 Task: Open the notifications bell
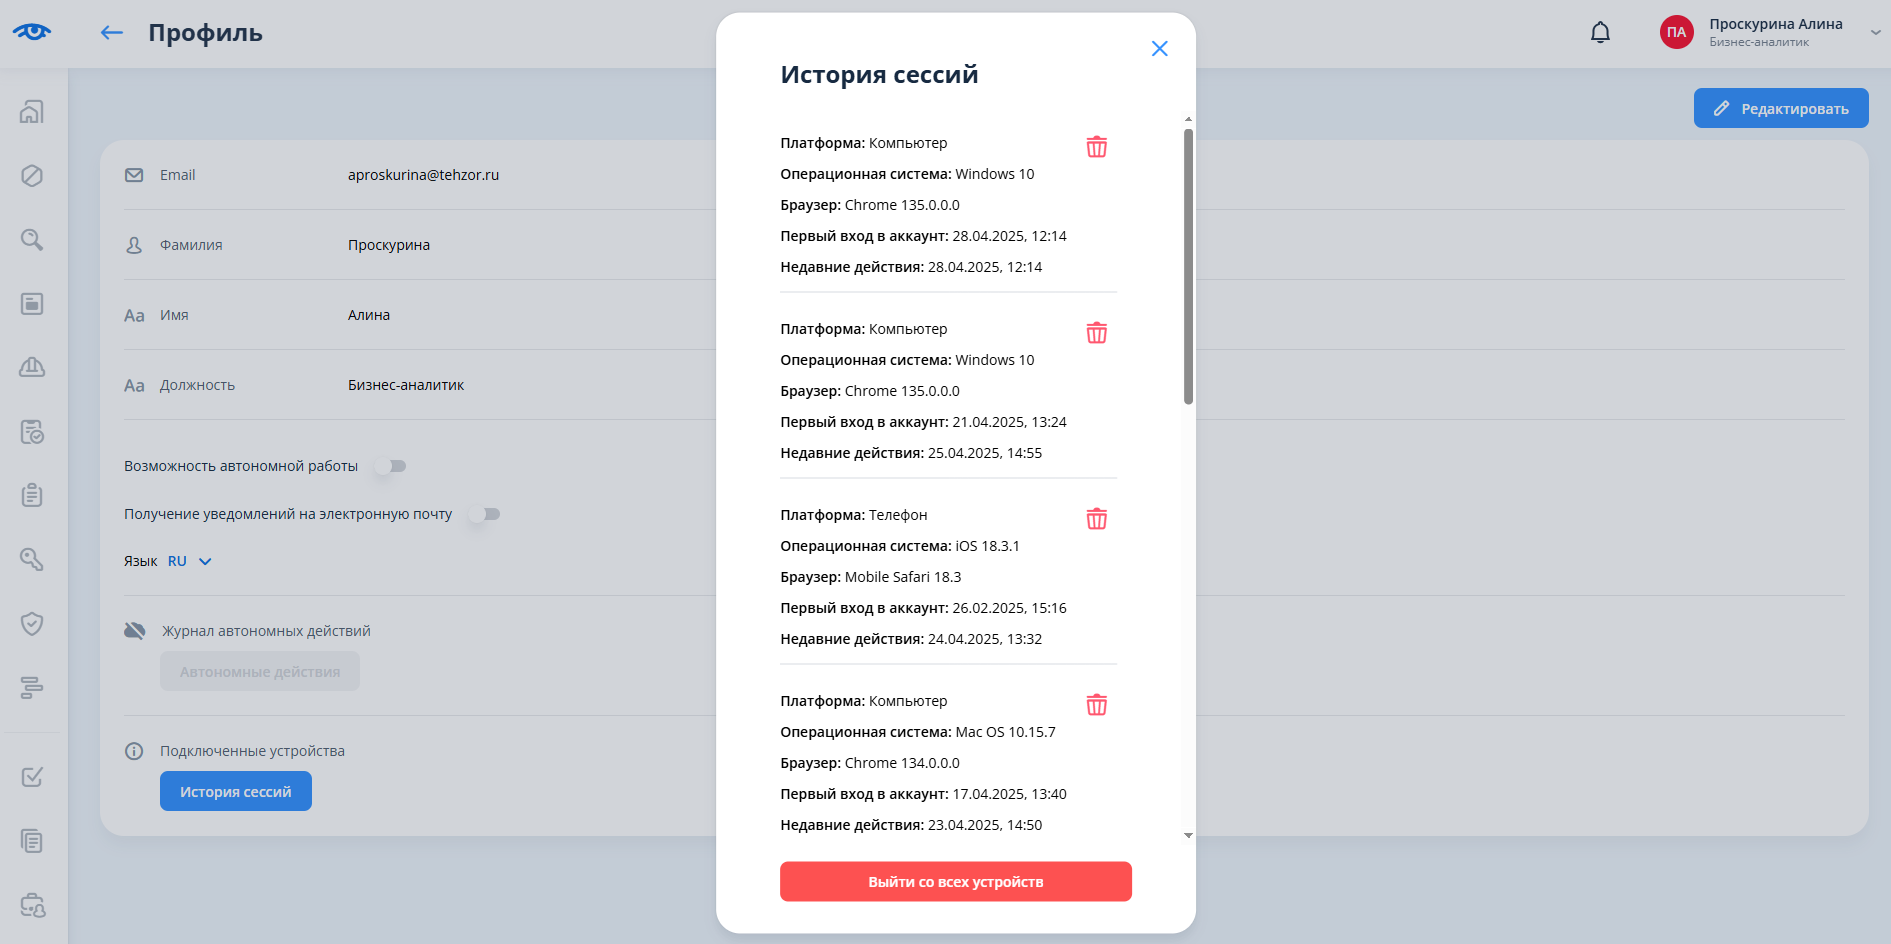[x=1600, y=33]
